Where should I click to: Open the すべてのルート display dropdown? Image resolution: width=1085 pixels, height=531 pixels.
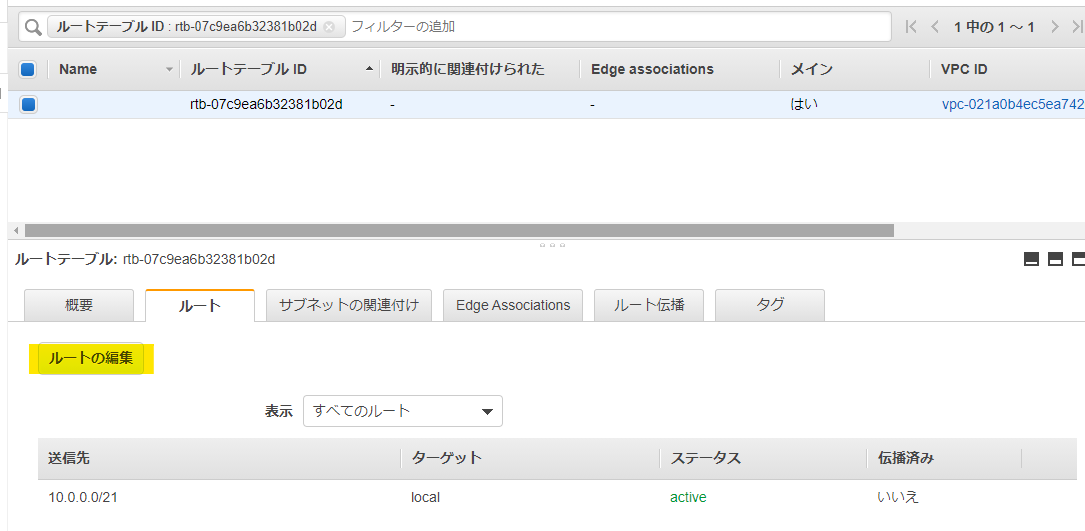pos(403,411)
